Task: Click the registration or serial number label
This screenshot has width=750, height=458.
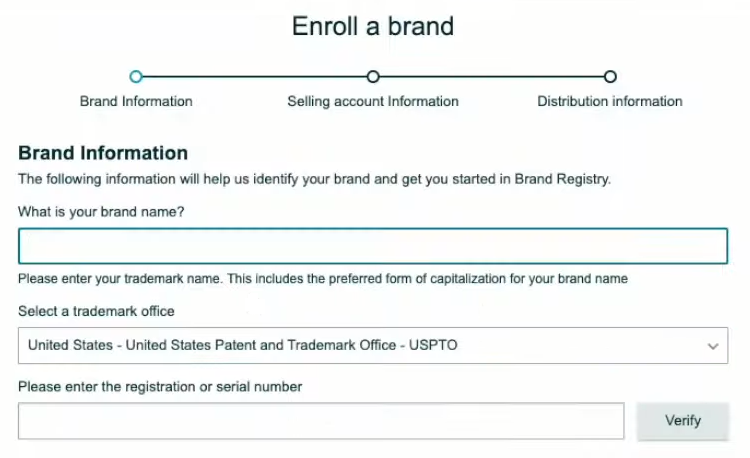Action: coord(160,386)
